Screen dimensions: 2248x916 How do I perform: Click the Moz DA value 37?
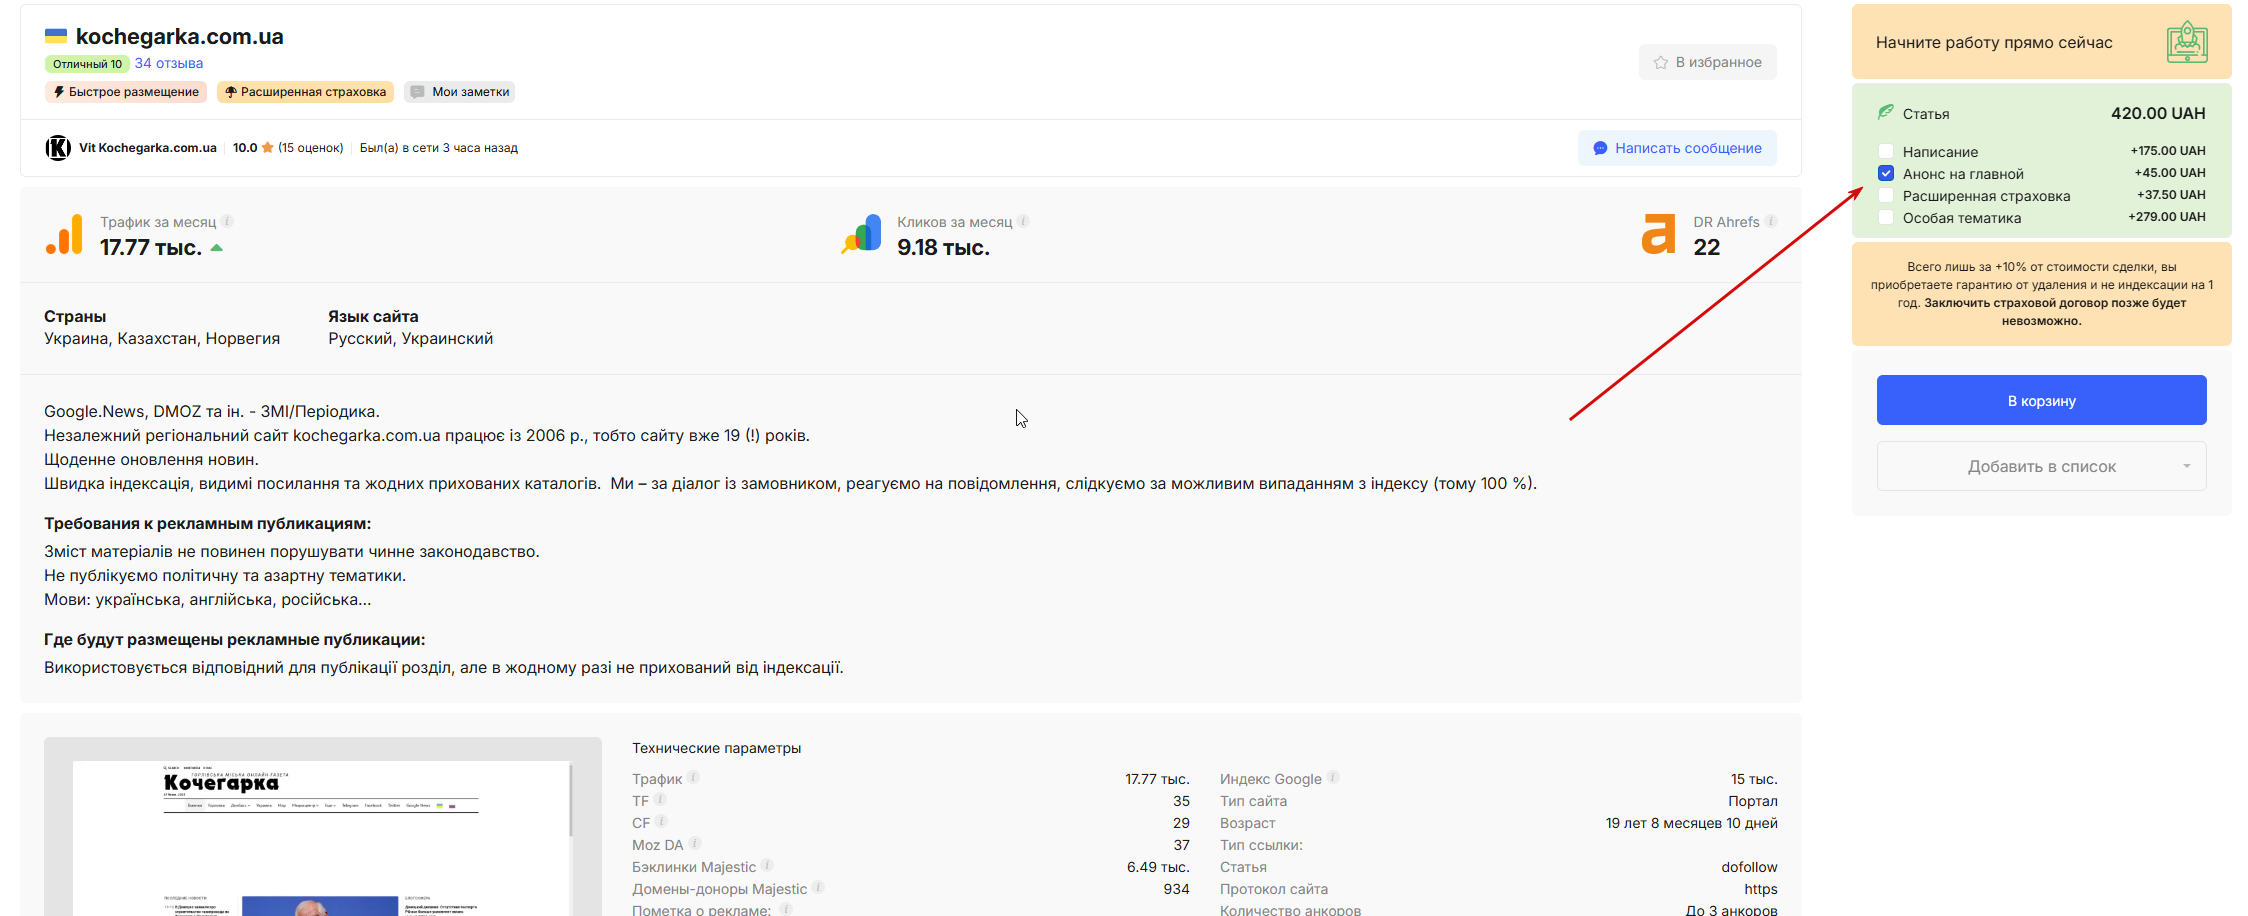tap(1181, 845)
